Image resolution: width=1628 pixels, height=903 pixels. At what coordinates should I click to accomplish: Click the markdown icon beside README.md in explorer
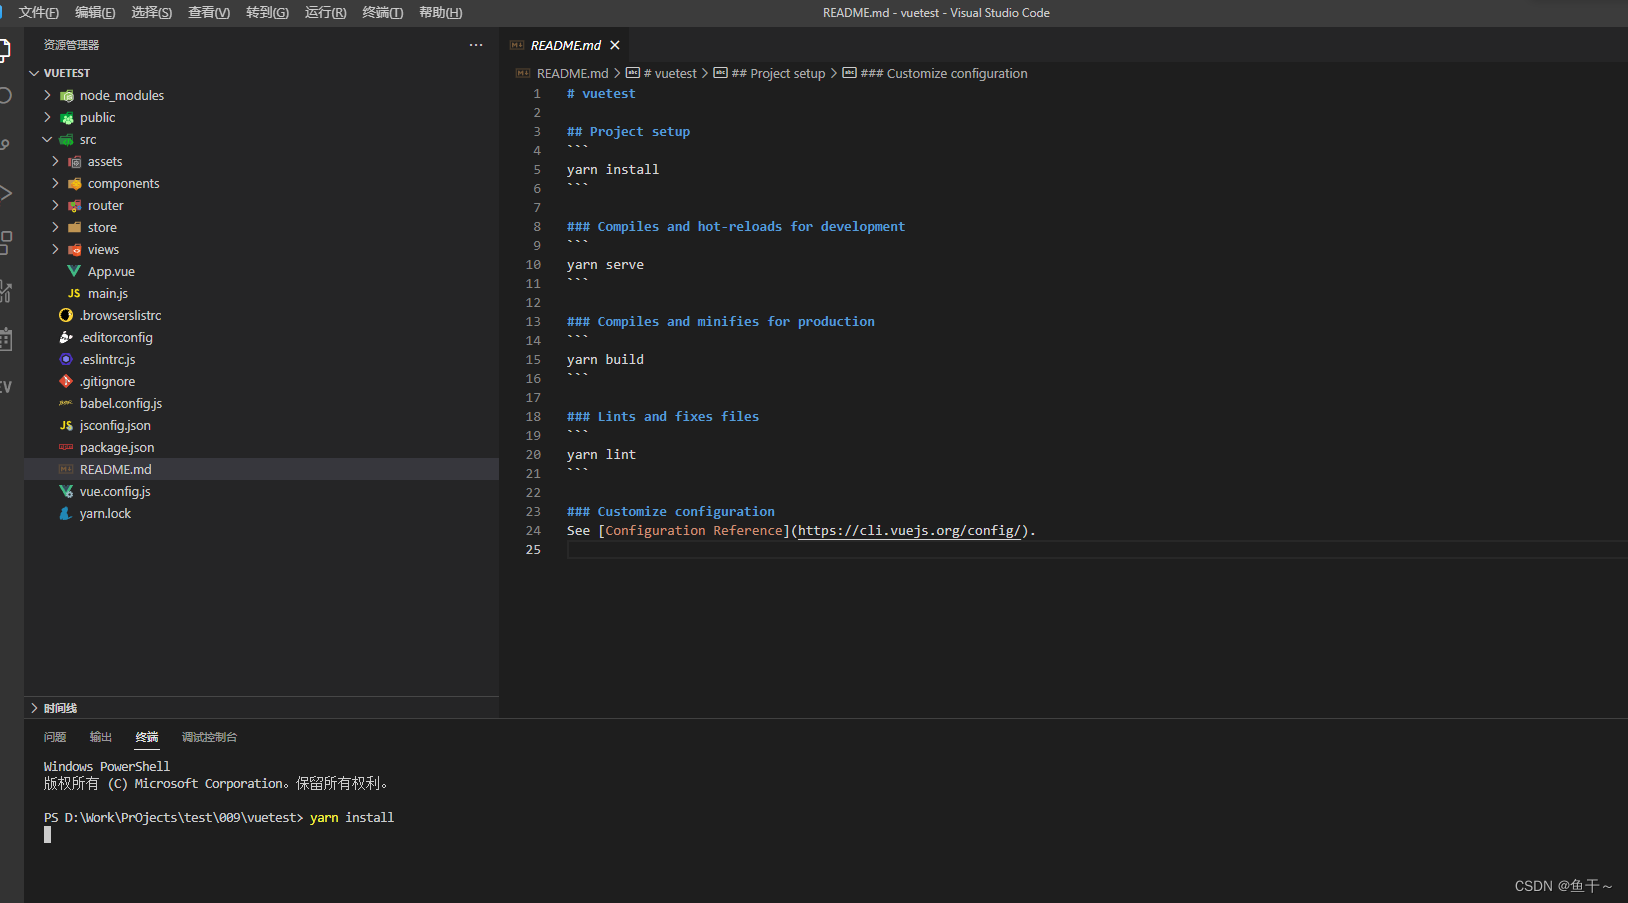66,469
